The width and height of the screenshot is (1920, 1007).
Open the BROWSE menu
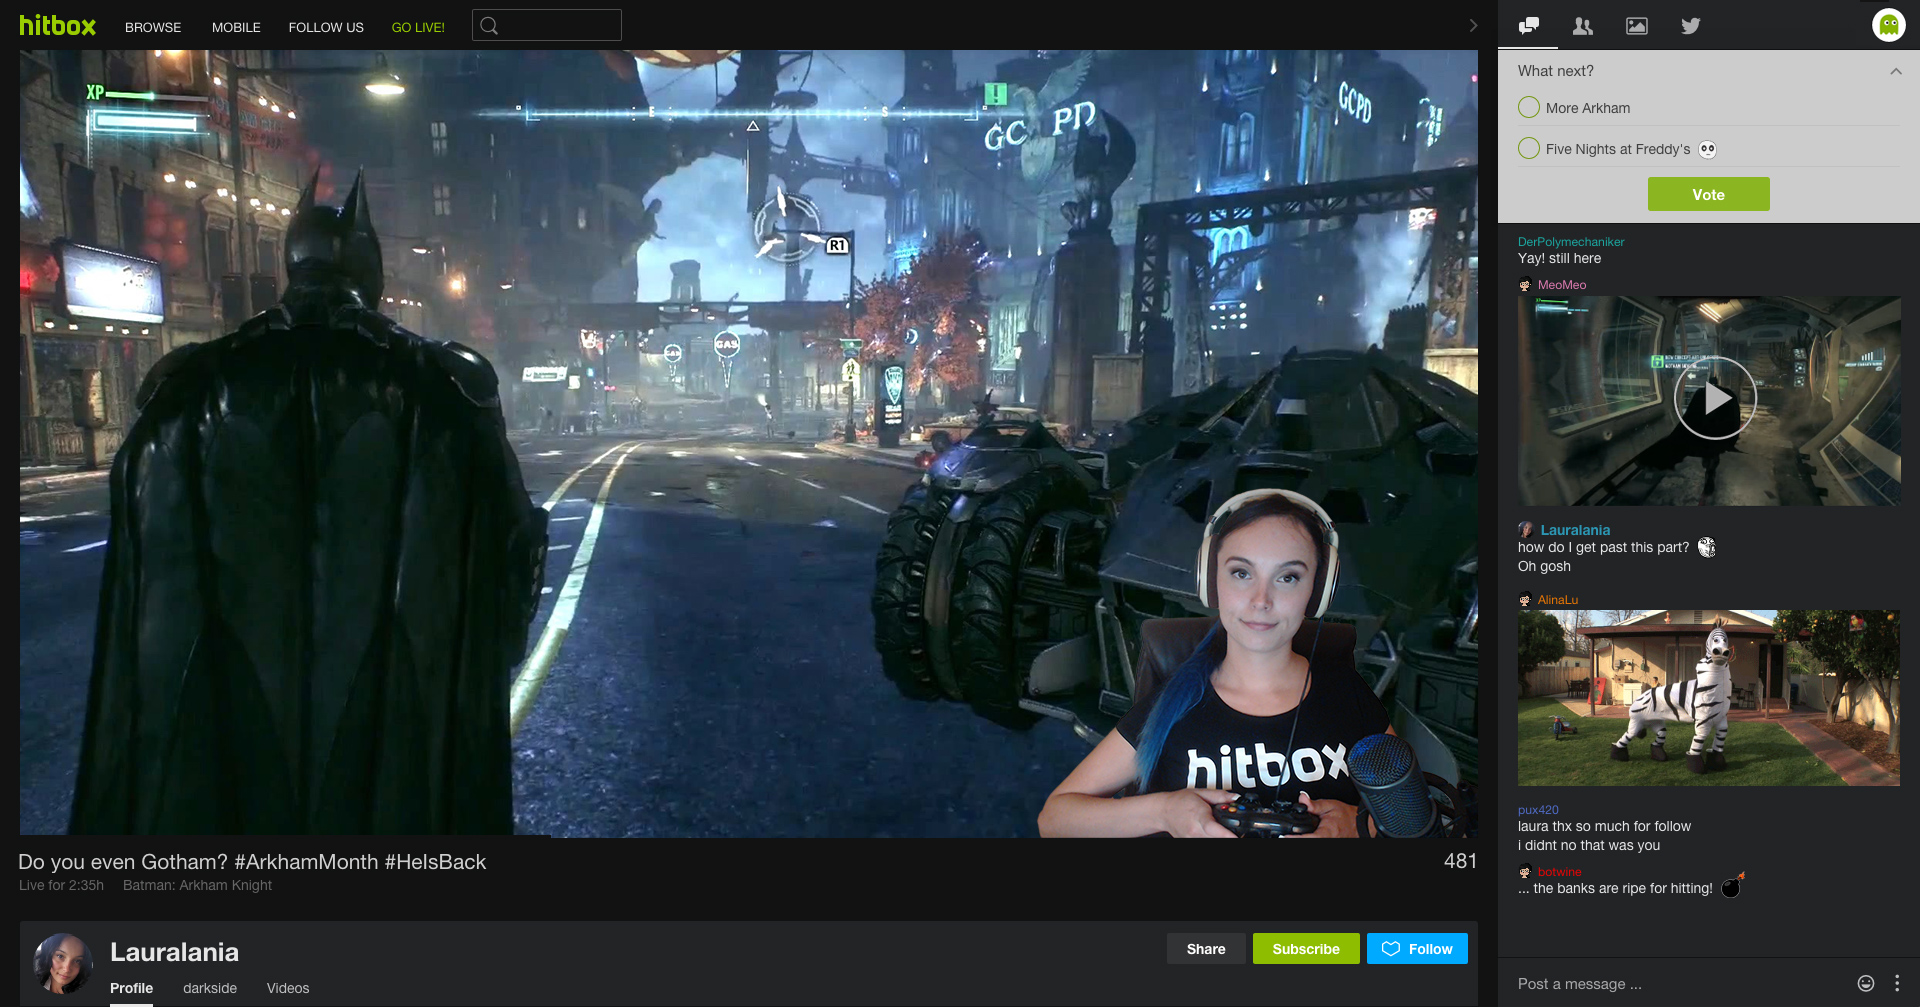pos(153,27)
